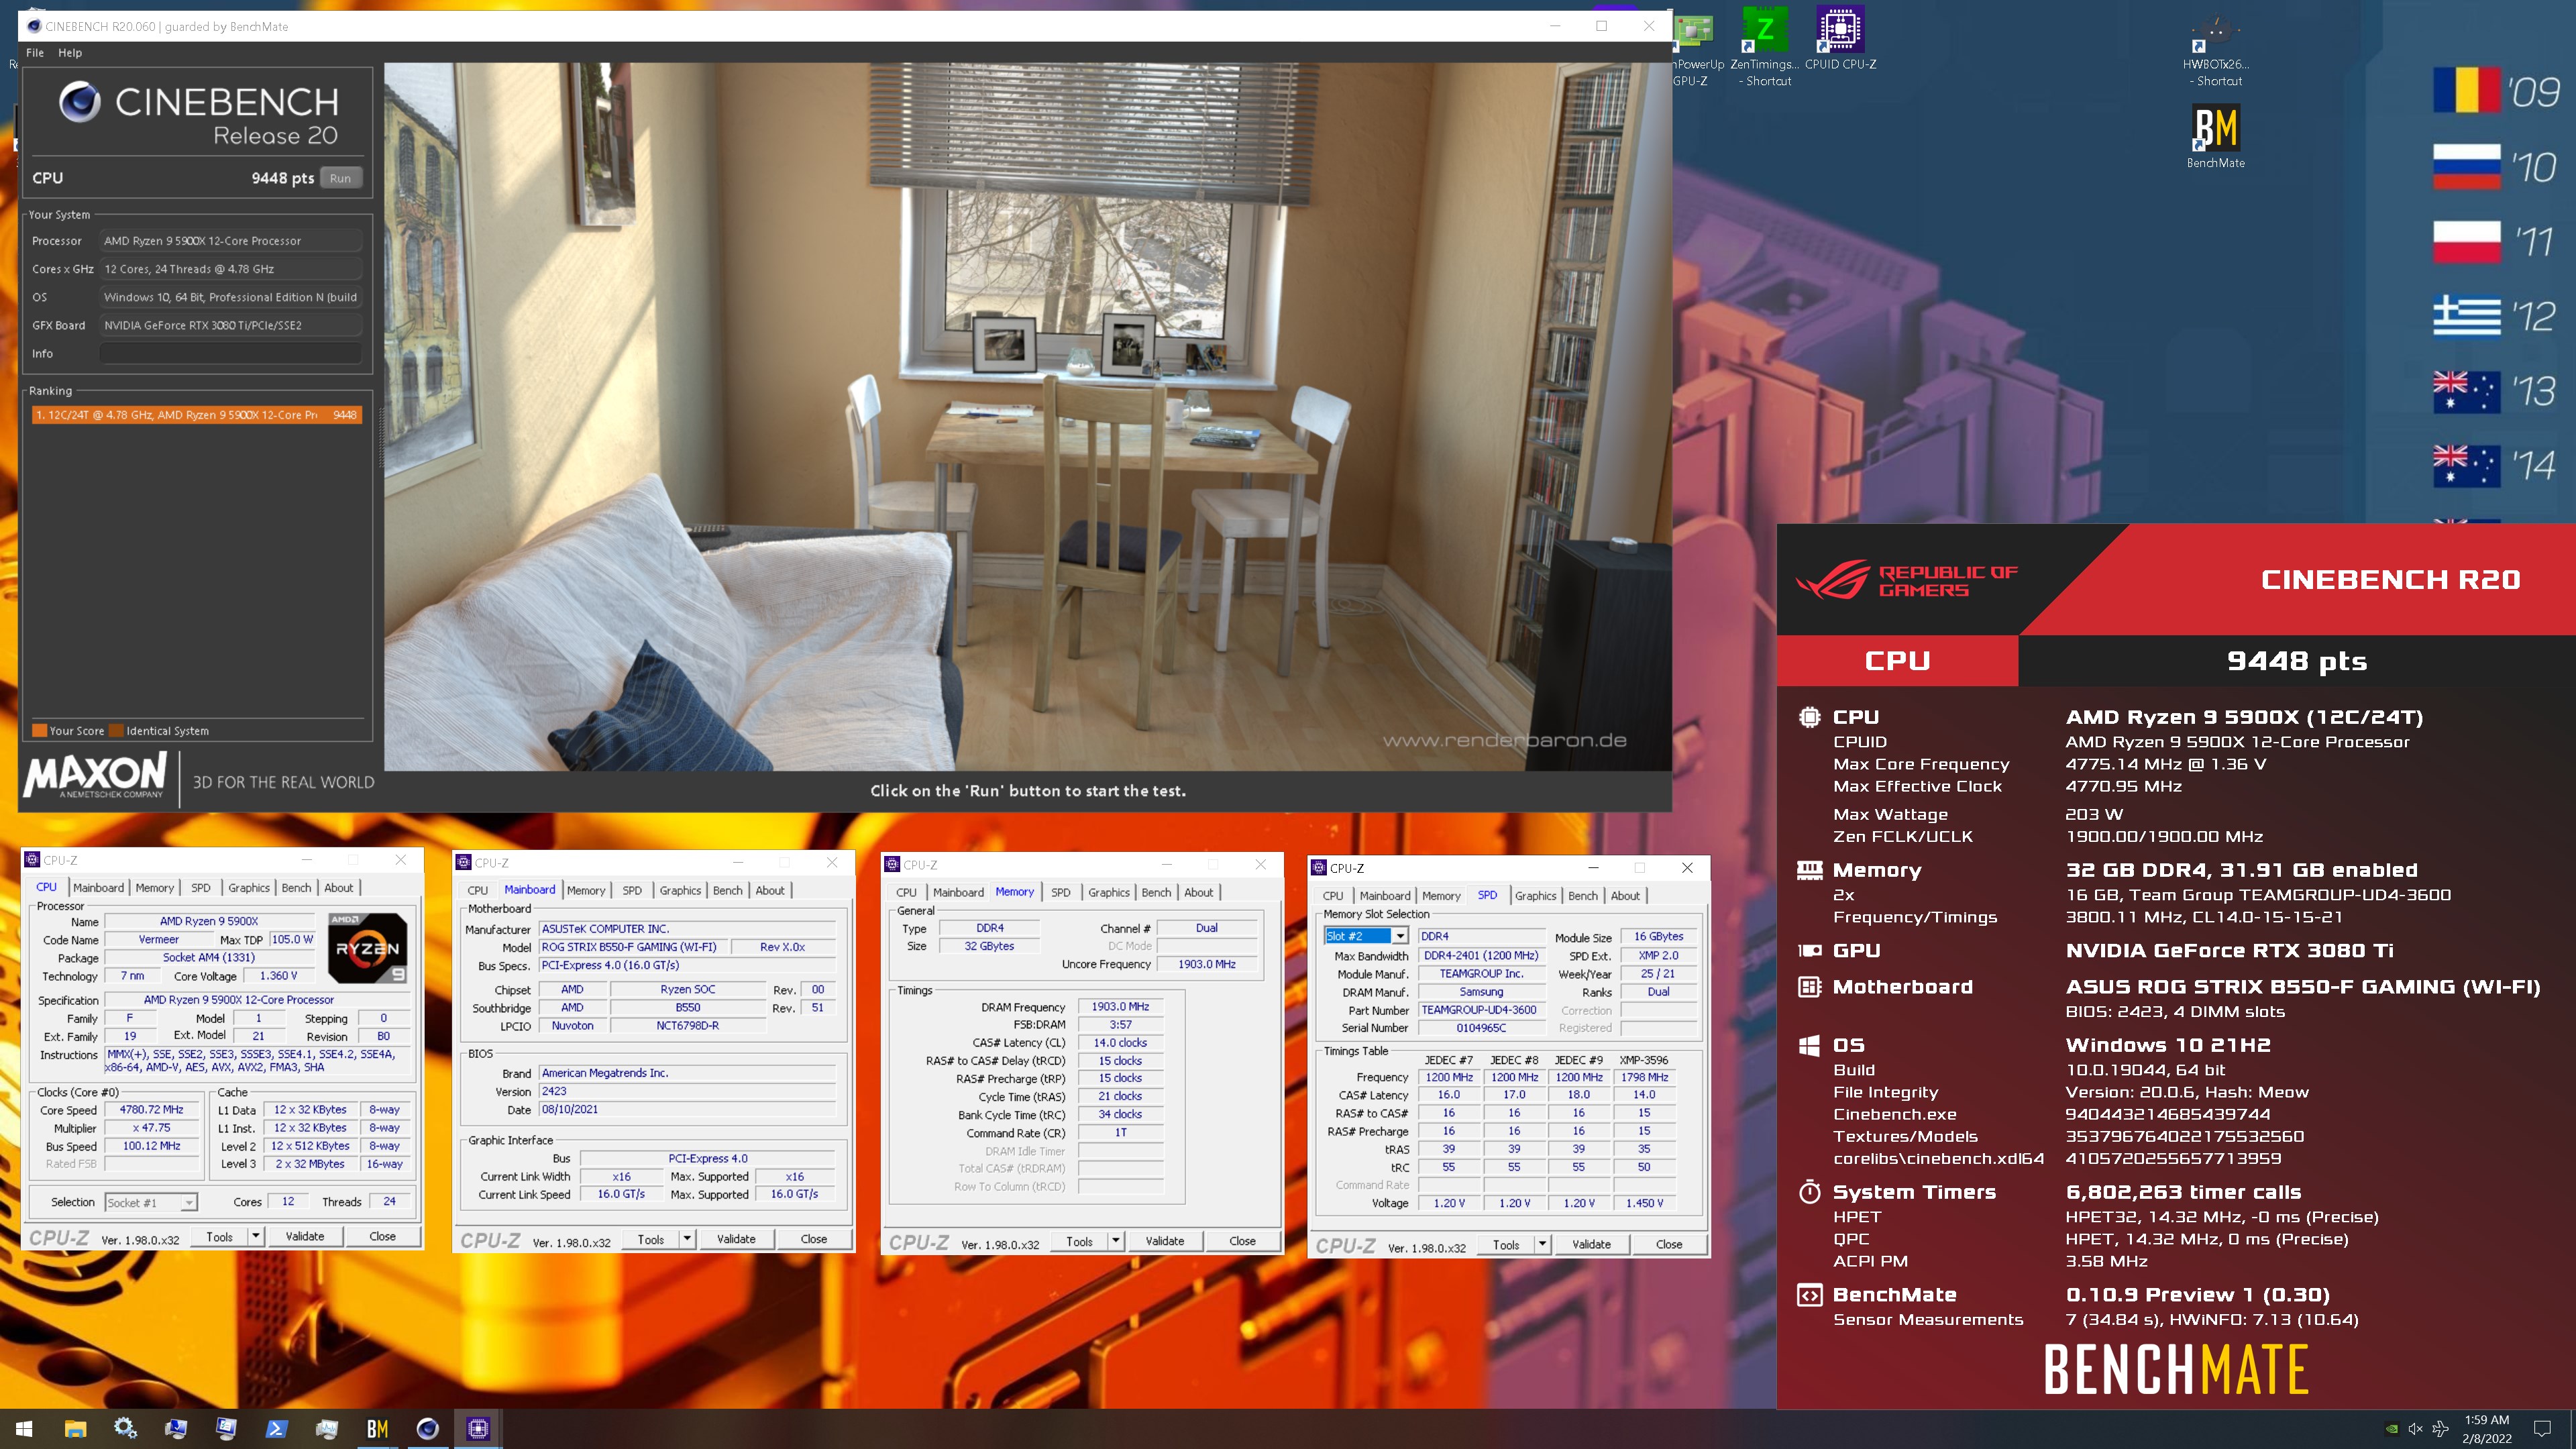
Task: Expand the Tools arrow in the CPU-Z SPD window
Action: tap(1543, 1244)
